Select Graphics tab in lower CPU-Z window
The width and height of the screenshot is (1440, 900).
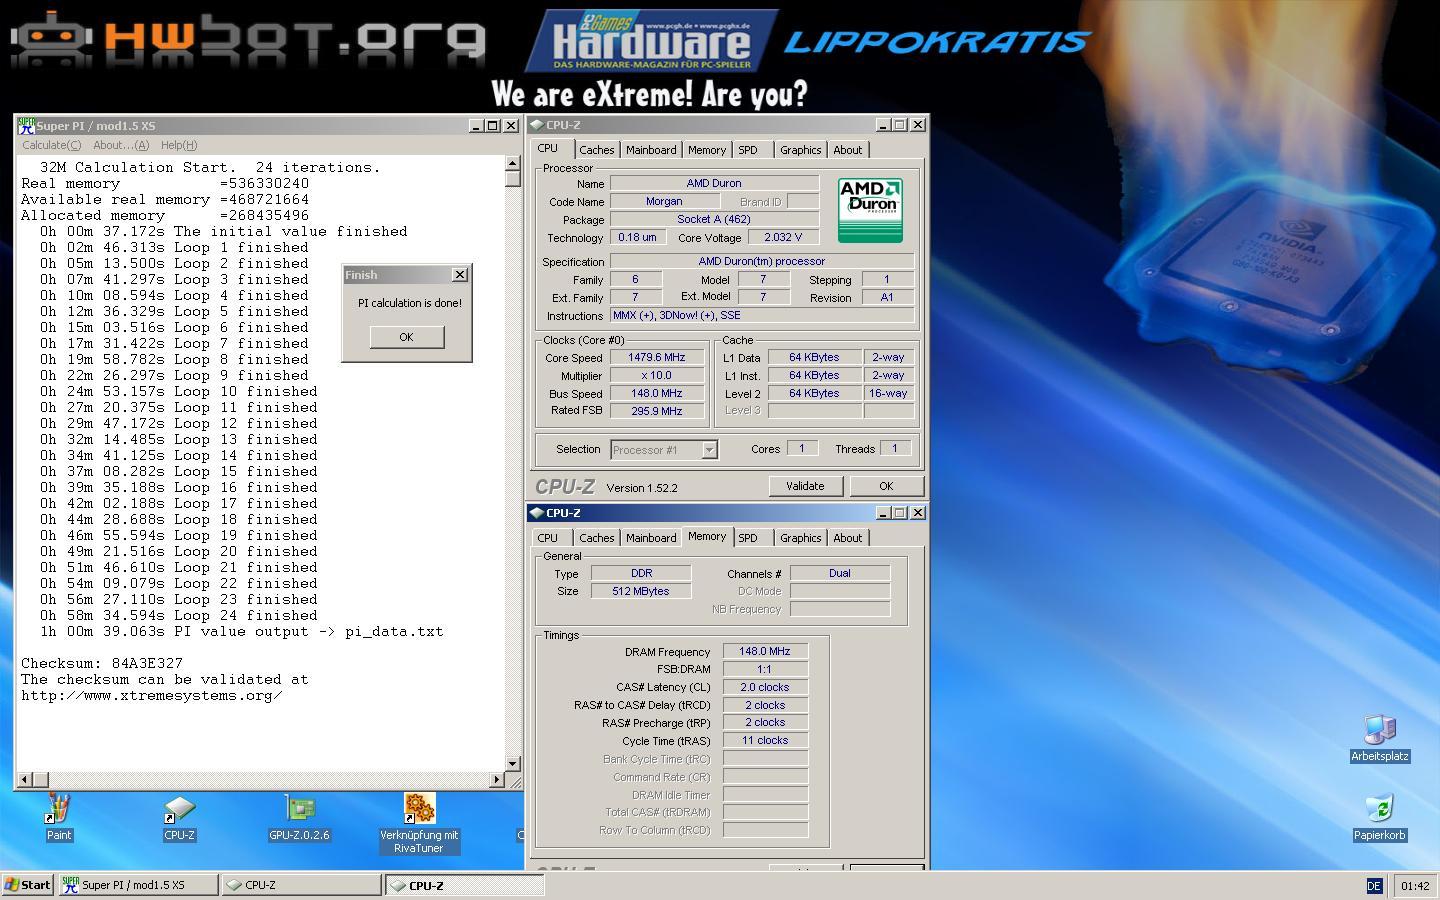coord(800,538)
